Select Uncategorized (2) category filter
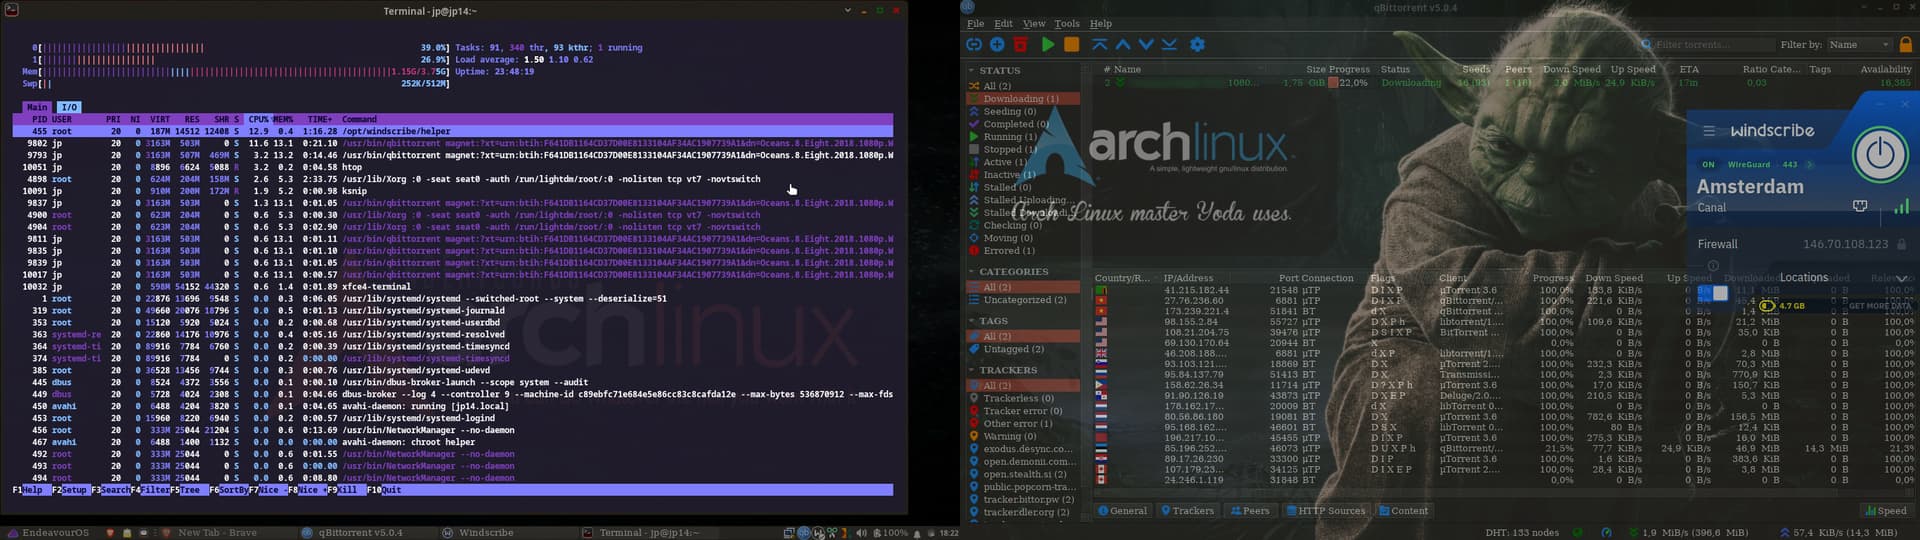Screen dimensions: 1920x540 (1023, 300)
